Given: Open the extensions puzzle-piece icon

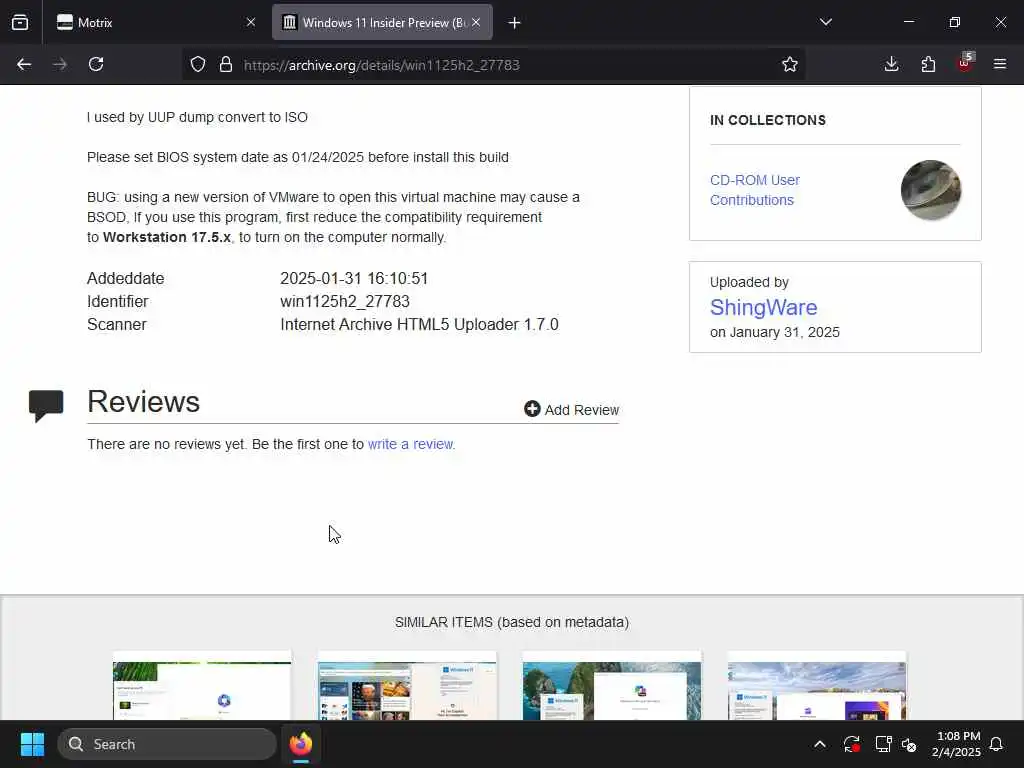Looking at the screenshot, I should pos(928,64).
